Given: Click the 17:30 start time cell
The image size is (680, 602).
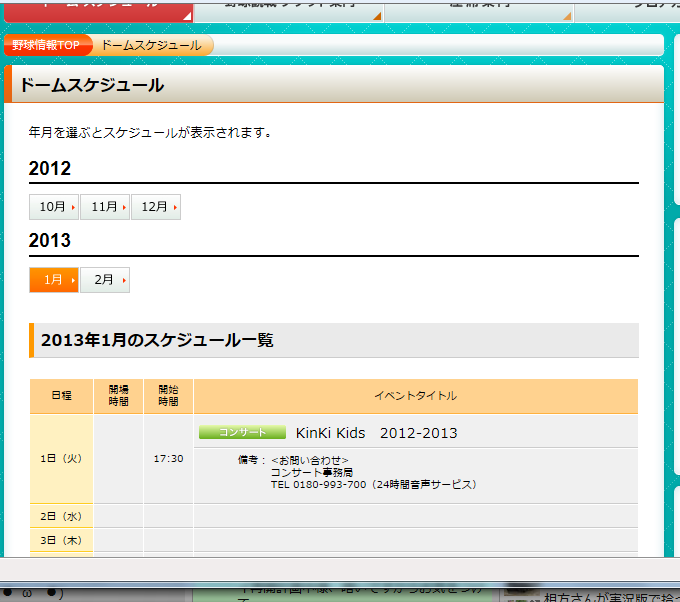Looking at the screenshot, I should [168, 459].
